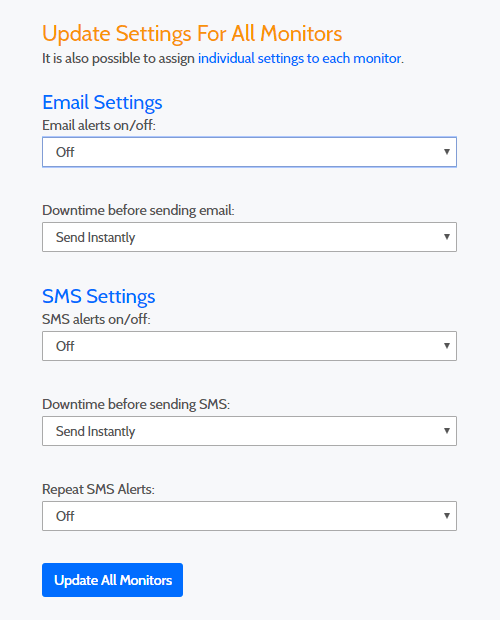Click the Update All Monitors button
Screen dimensions: 500x620
pos(112,580)
